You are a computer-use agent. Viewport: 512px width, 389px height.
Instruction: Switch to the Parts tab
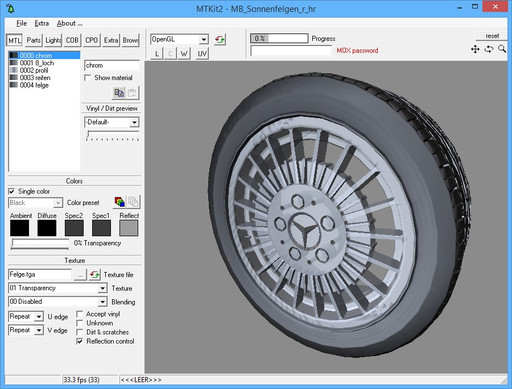click(x=34, y=41)
